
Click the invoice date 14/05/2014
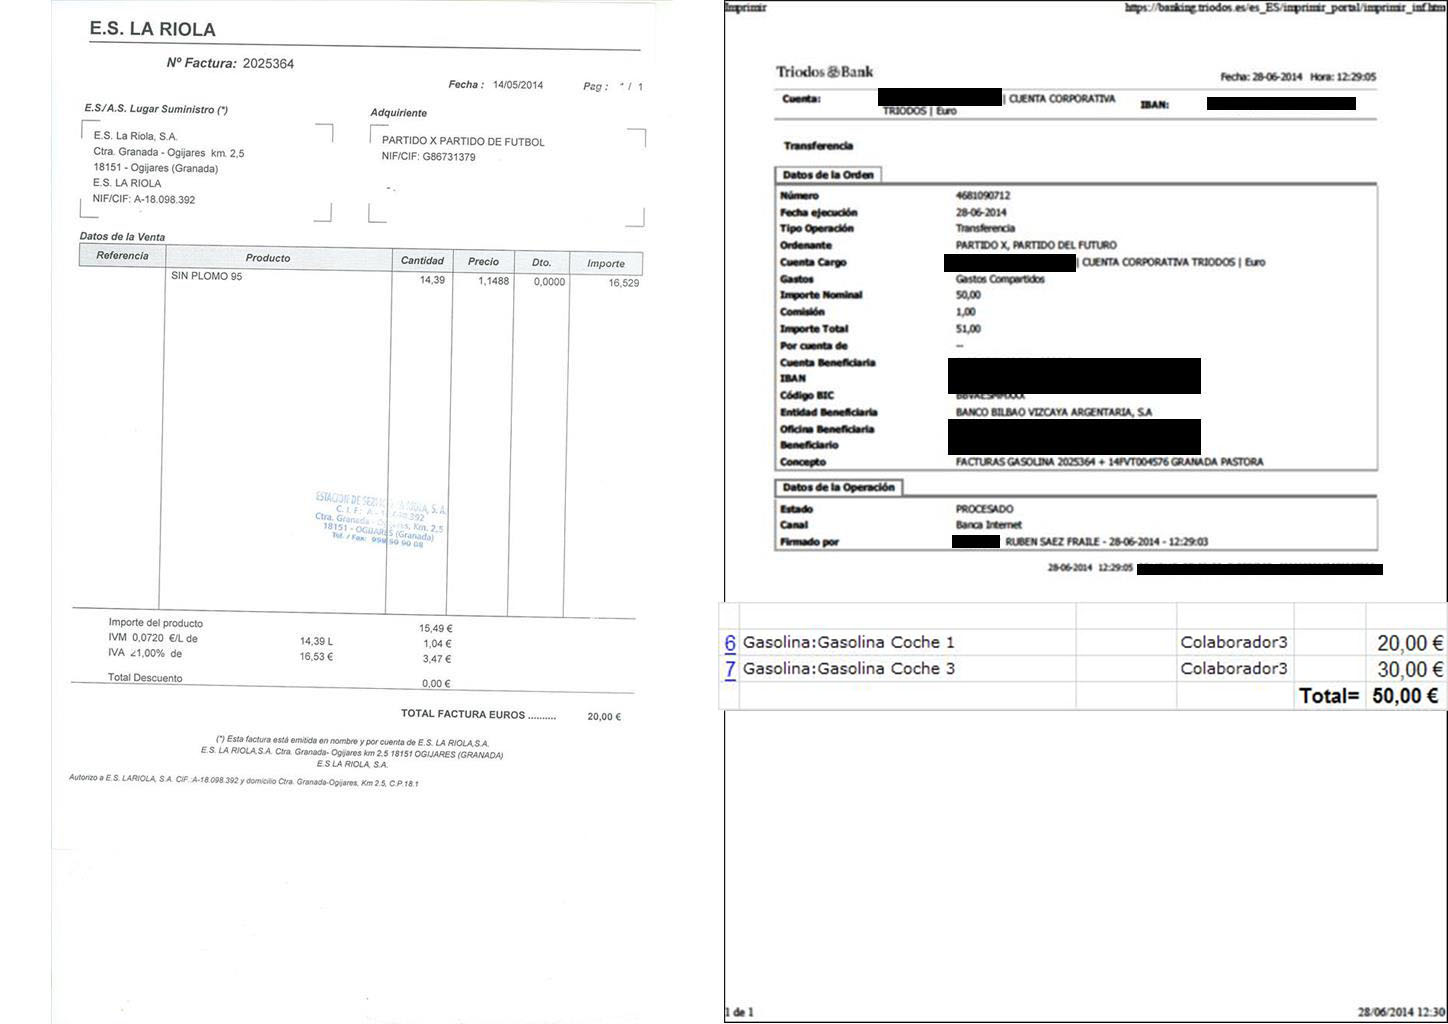[x=518, y=85]
